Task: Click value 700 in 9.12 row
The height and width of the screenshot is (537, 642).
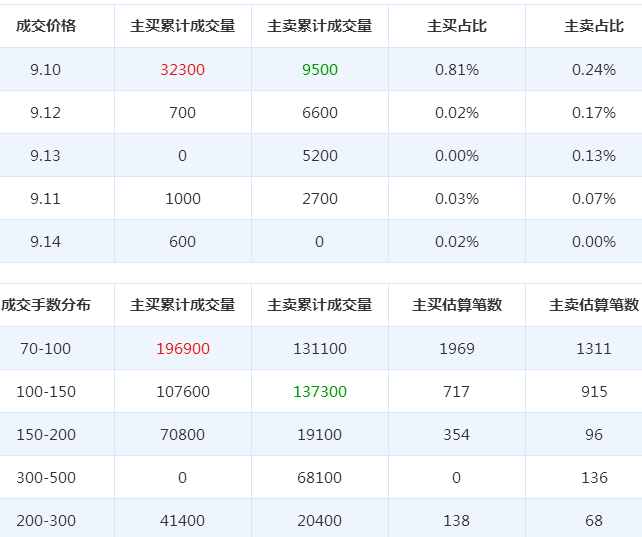Action: tap(183, 113)
